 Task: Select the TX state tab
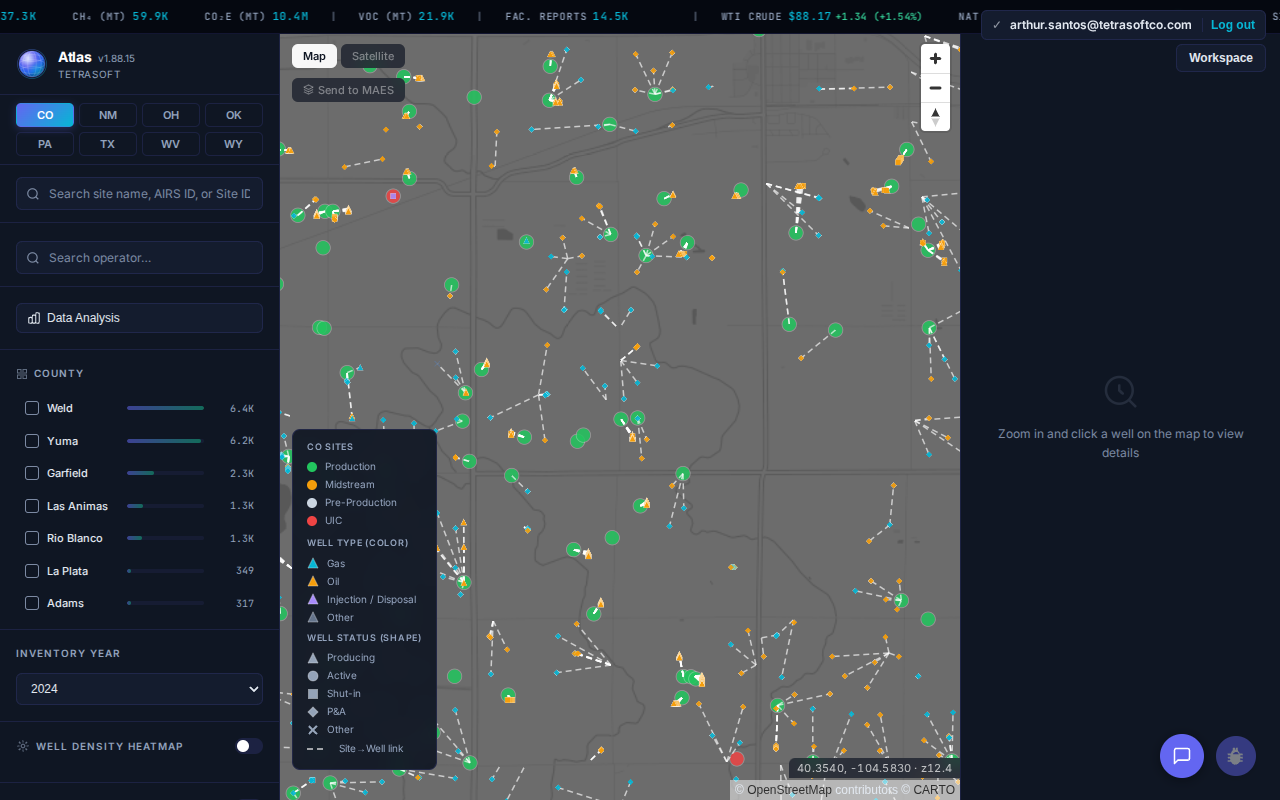(x=108, y=144)
